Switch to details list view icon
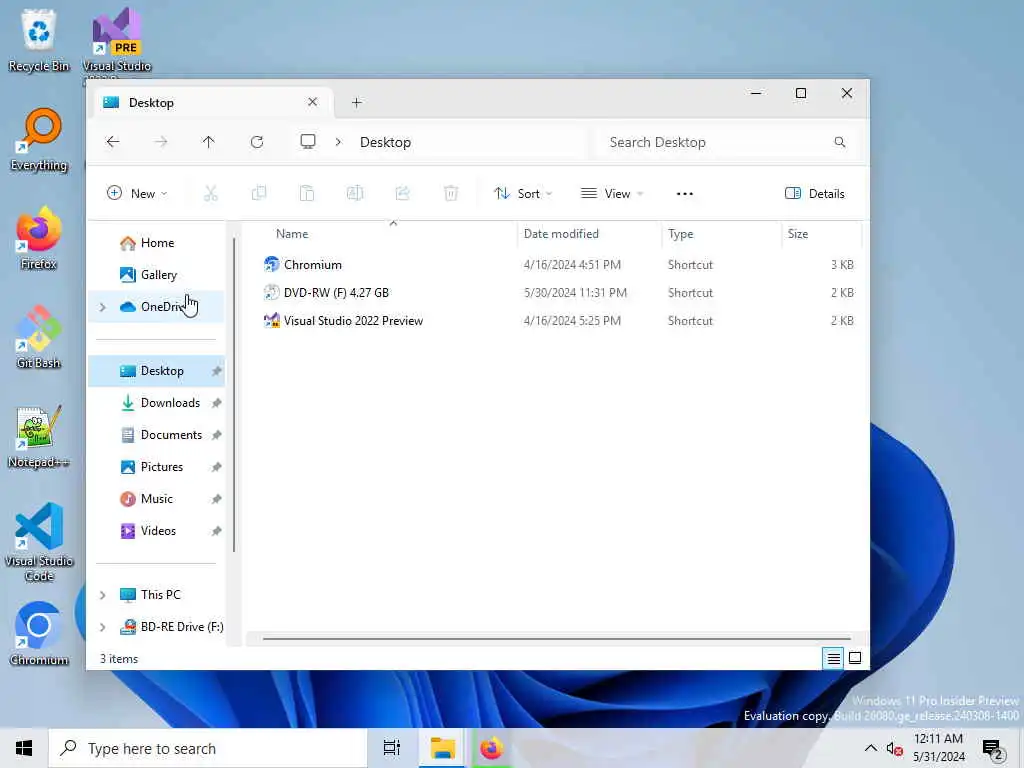 pyautogui.click(x=833, y=658)
